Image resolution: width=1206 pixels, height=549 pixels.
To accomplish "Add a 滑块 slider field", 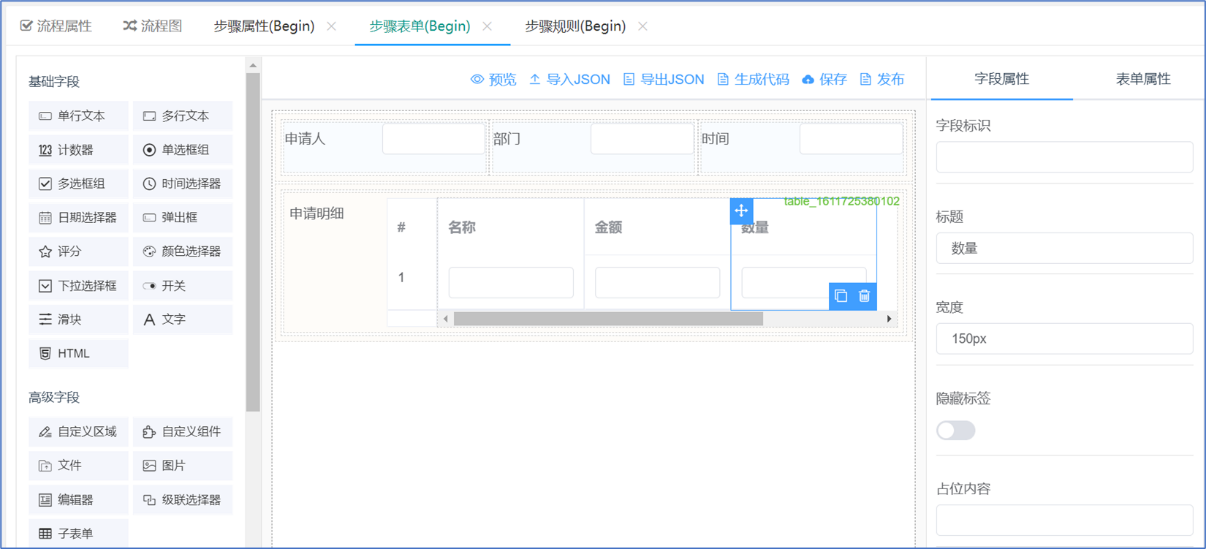I will (x=79, y=320).
